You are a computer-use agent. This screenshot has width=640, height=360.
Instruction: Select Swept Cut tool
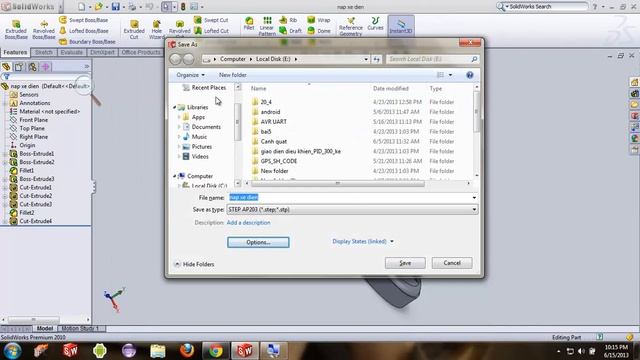point(211,20)
